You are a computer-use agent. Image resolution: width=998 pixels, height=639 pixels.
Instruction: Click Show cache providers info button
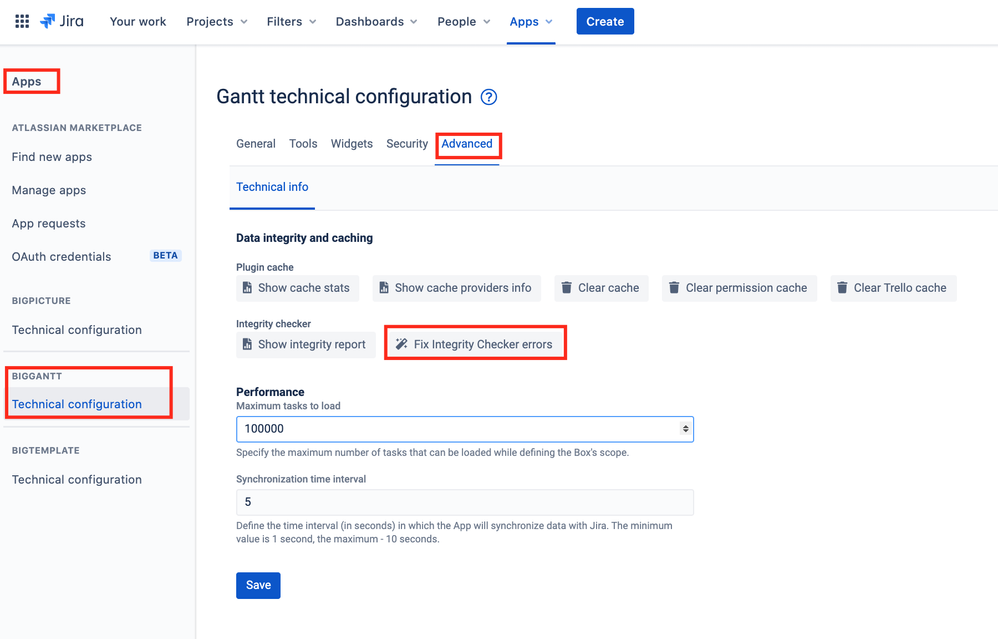(x=457, y=288)
